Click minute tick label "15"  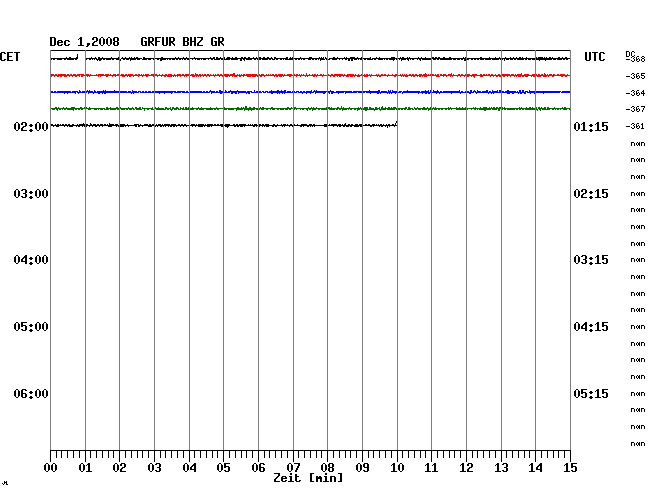(x=570, y=468)
